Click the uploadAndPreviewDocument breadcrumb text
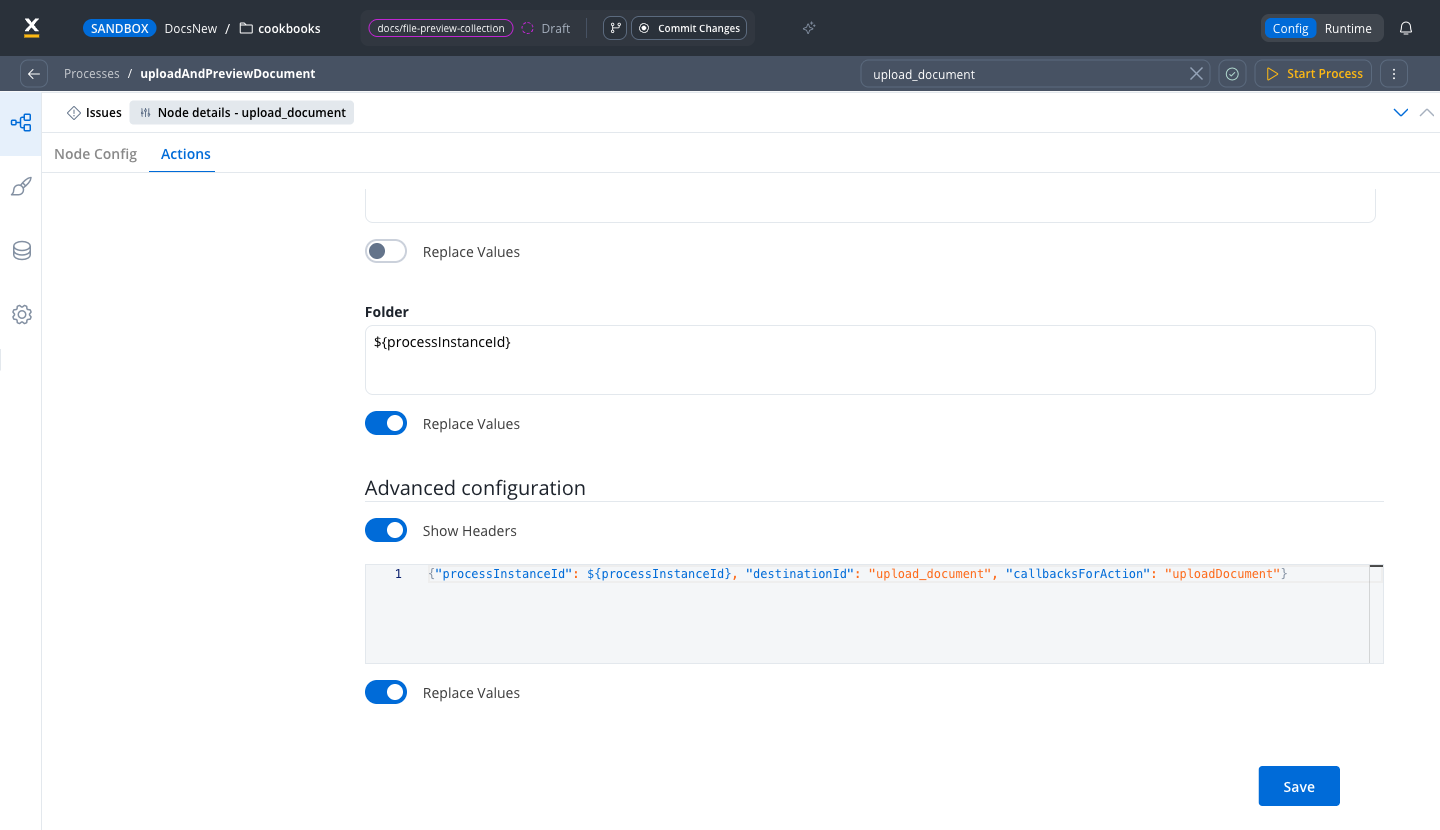The height and width of the screenshot is (830, 1440). tap(228, 74)
